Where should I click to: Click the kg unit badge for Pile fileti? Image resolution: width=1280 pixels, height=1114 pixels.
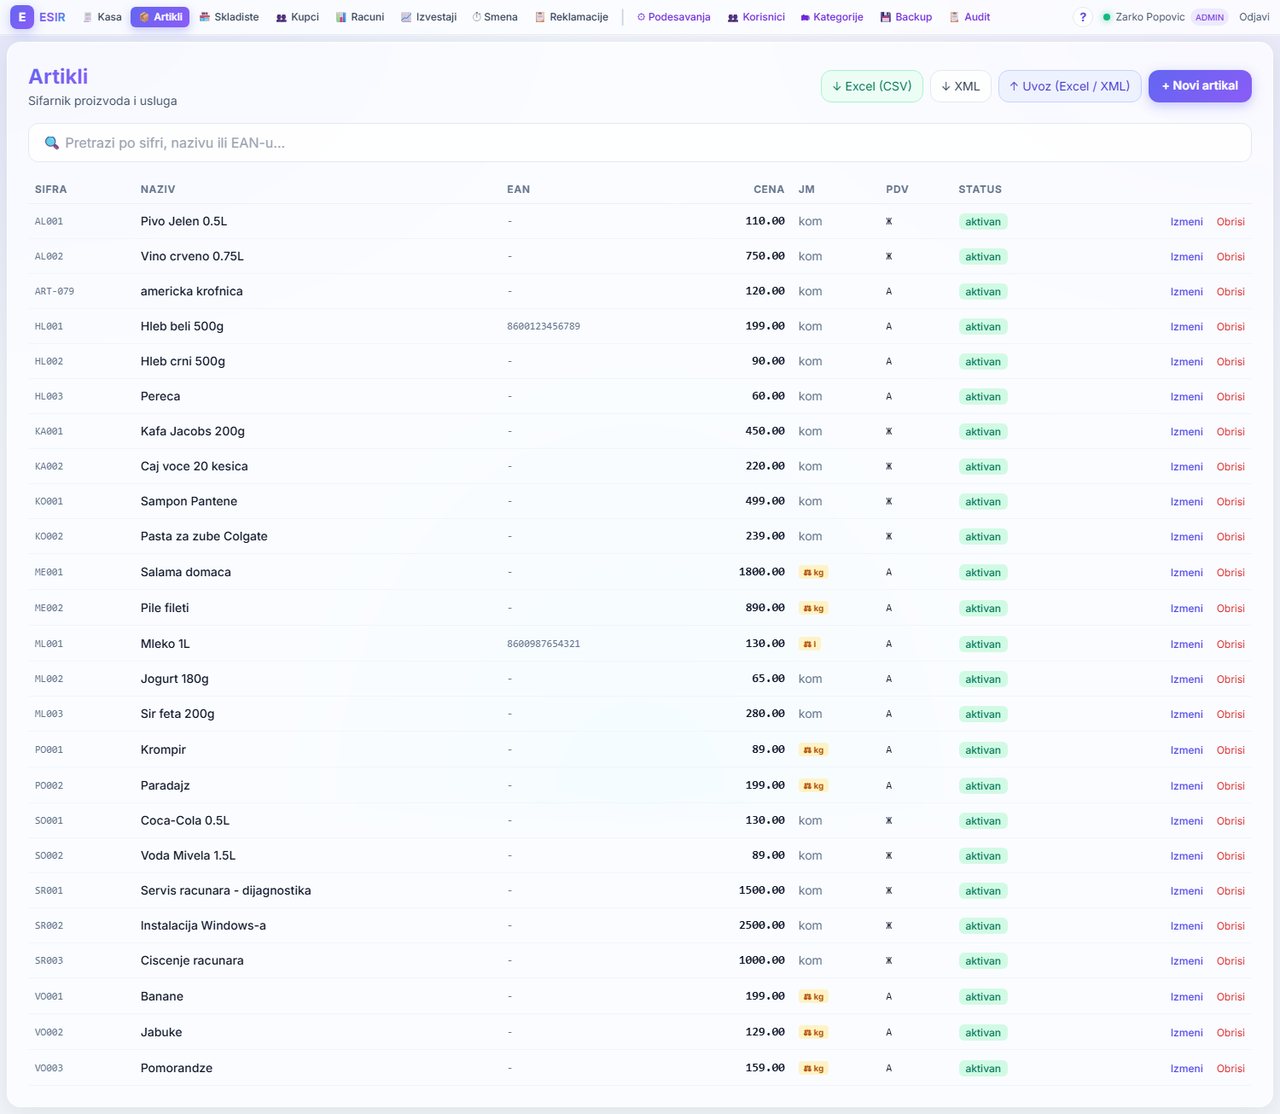(813, 608)
